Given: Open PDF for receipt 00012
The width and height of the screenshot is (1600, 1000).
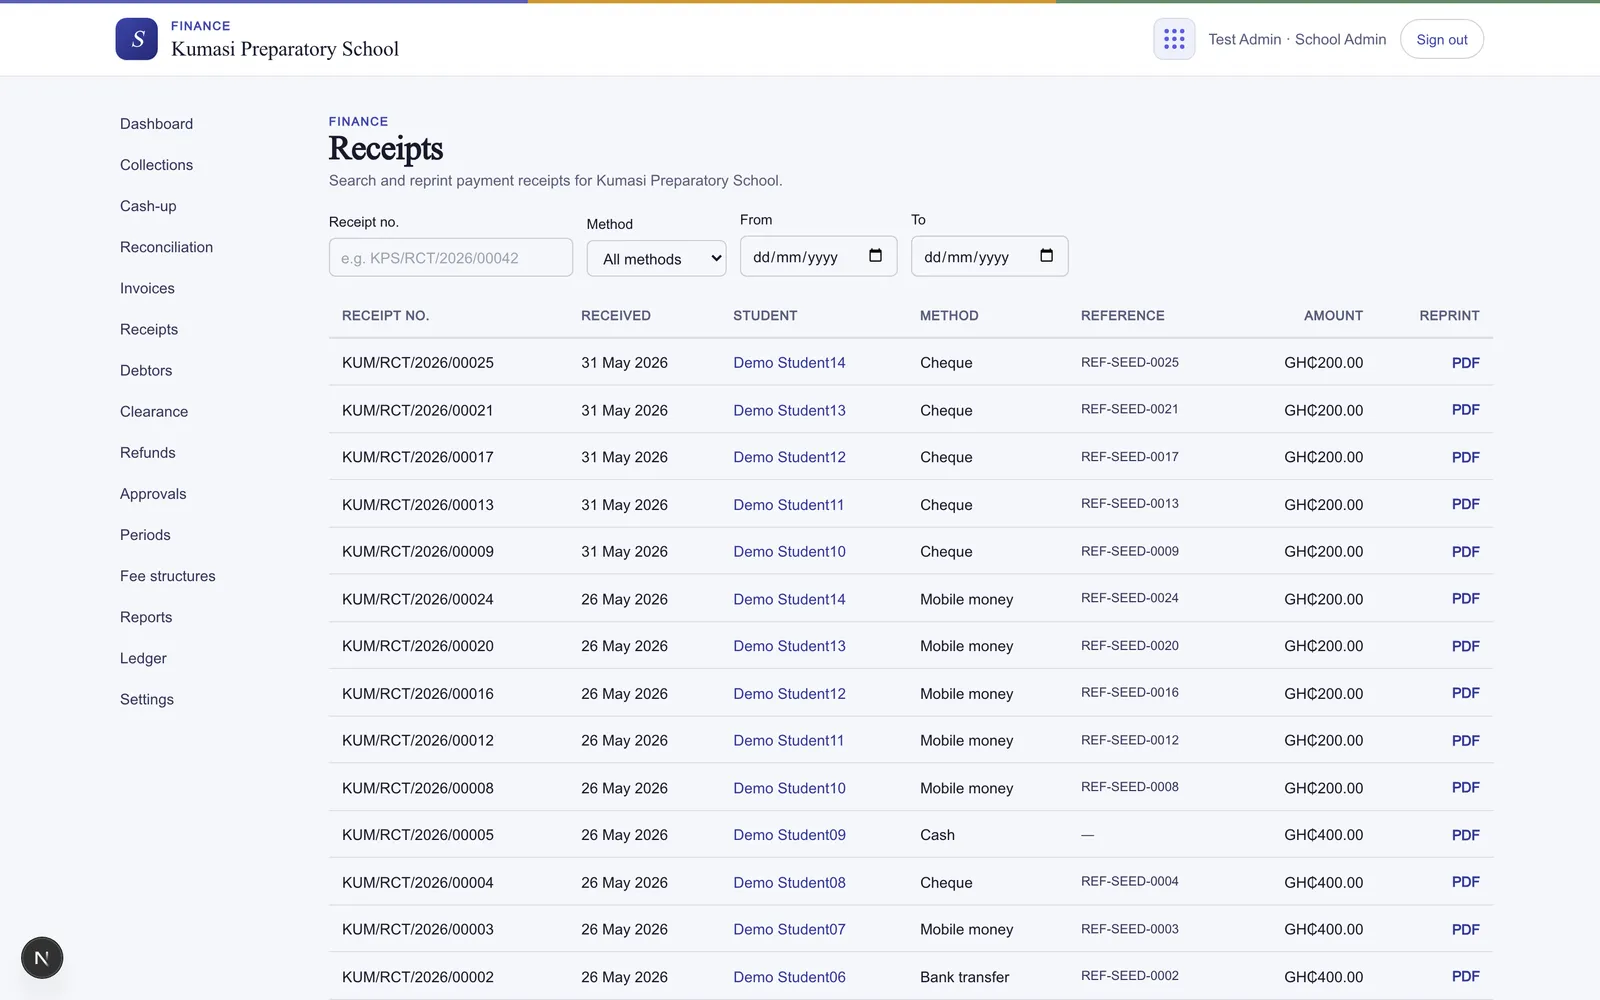Looking at the screenshot, I should [1465, 741].
